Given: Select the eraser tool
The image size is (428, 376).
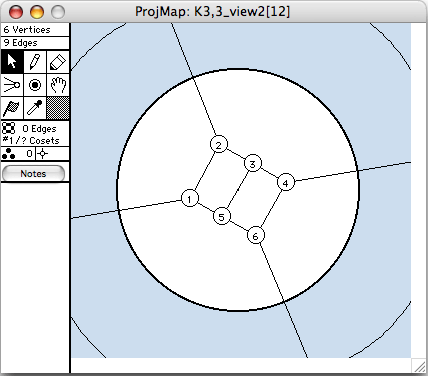Looking at the screenshot, I should tap(58, 62).
